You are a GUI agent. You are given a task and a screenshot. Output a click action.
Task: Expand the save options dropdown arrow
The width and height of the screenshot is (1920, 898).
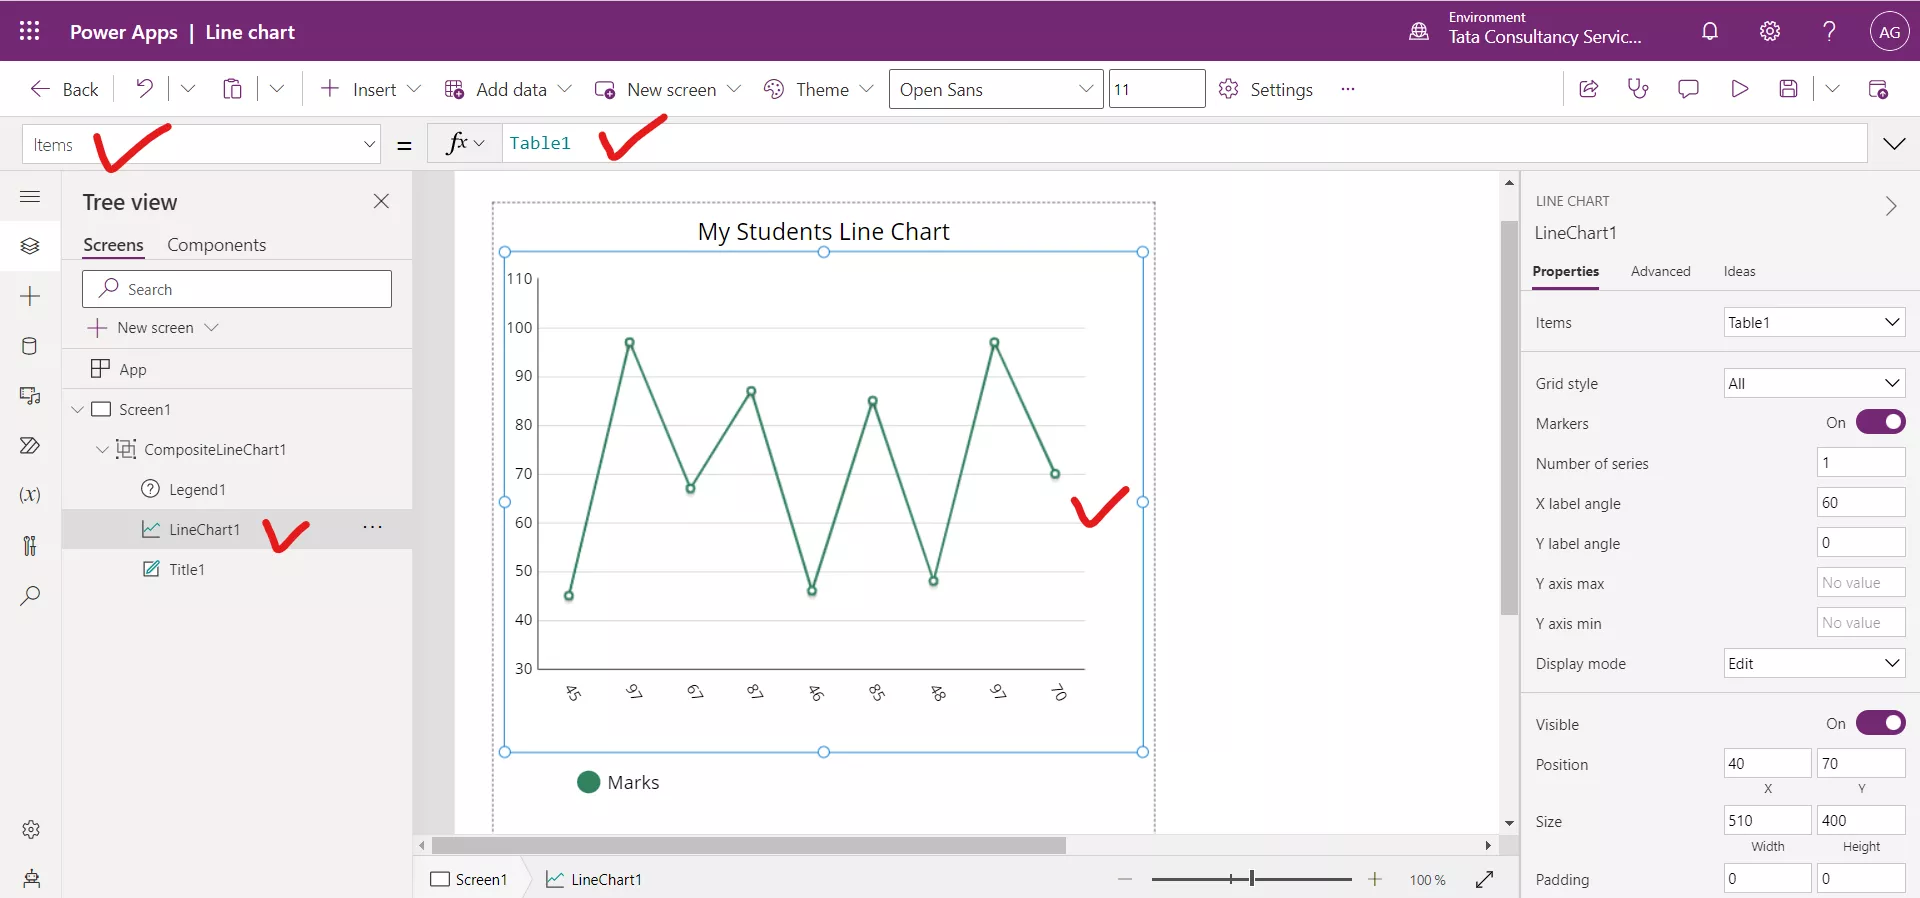(1832, 89)
